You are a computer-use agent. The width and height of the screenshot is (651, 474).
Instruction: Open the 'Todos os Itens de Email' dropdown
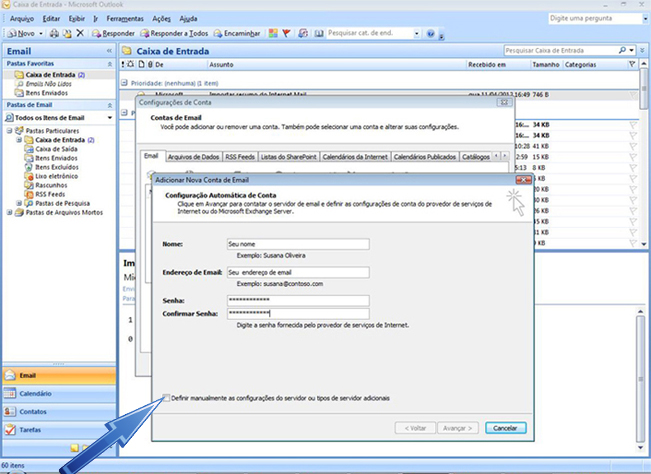point(110,118)
